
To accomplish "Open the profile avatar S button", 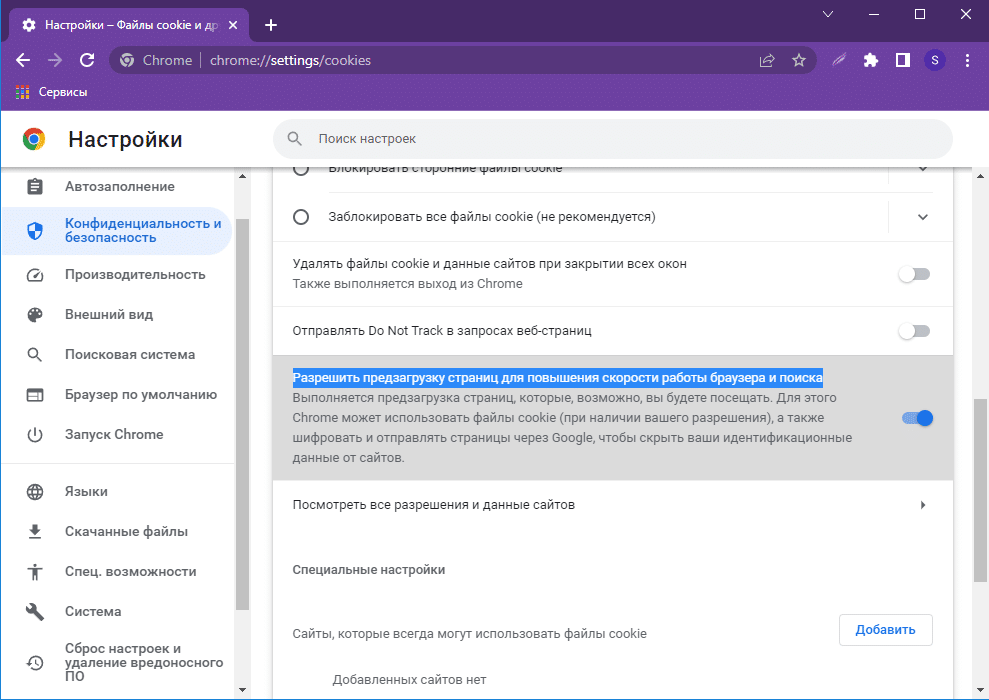I will [x=935, y=60].
